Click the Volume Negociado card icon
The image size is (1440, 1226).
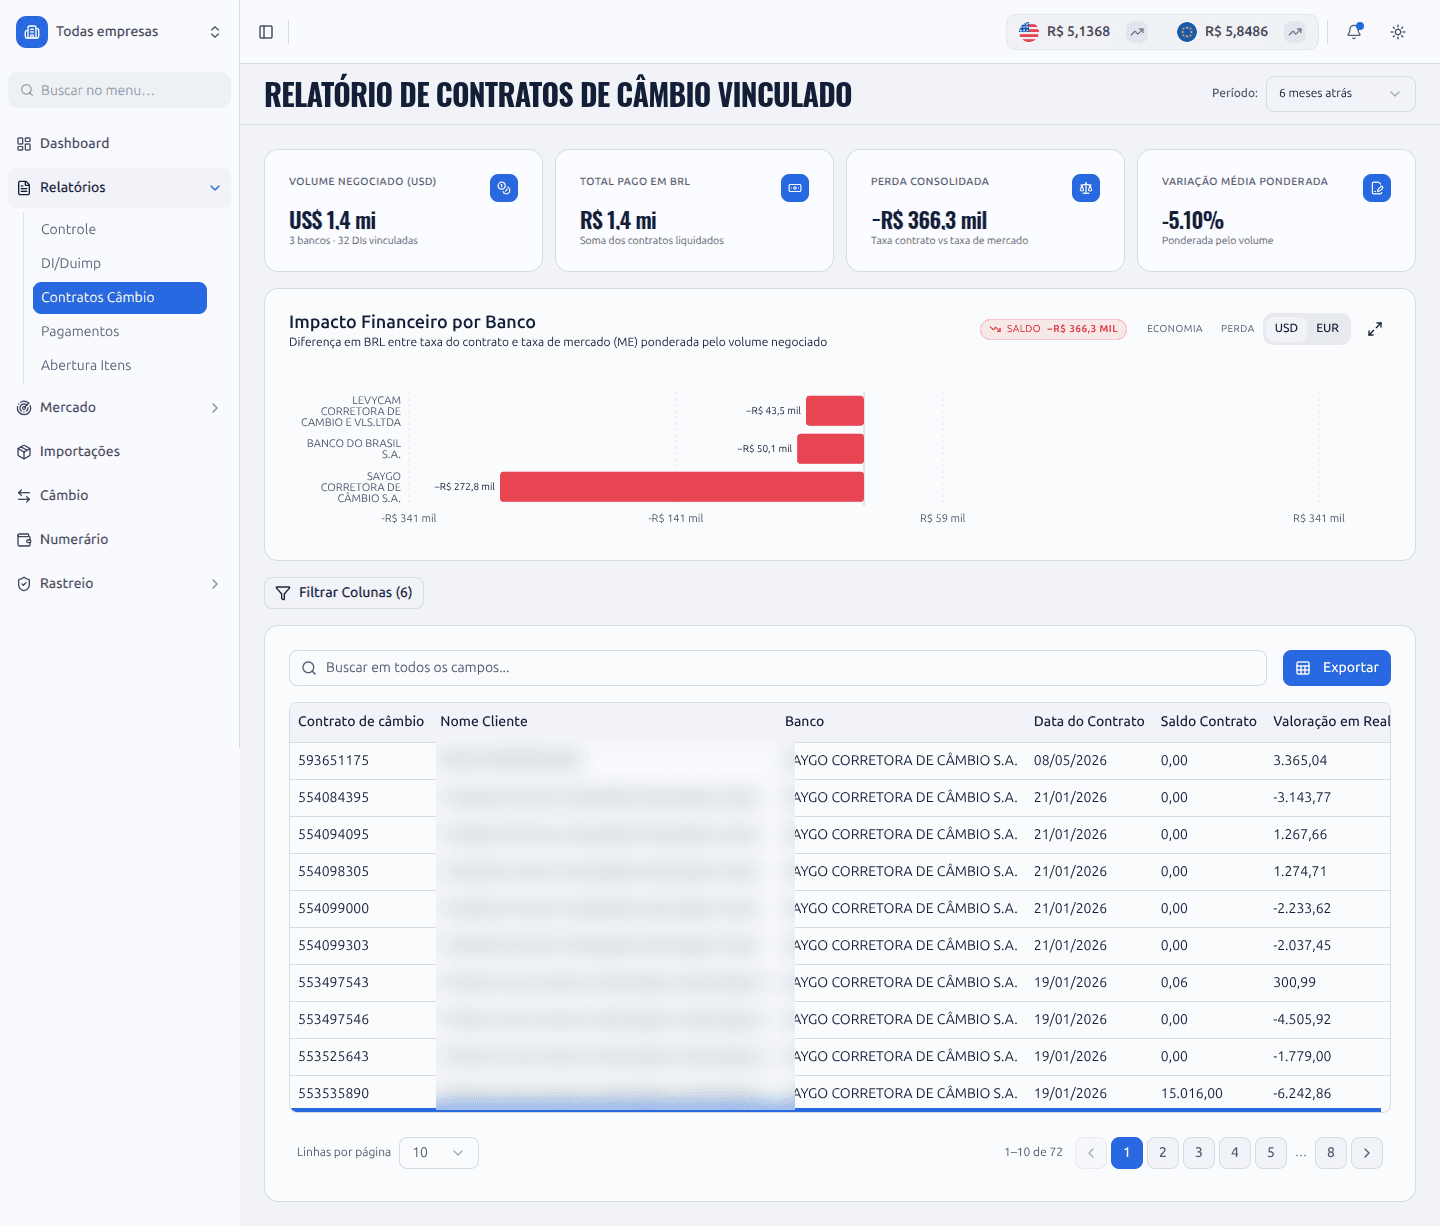[504, 188]
